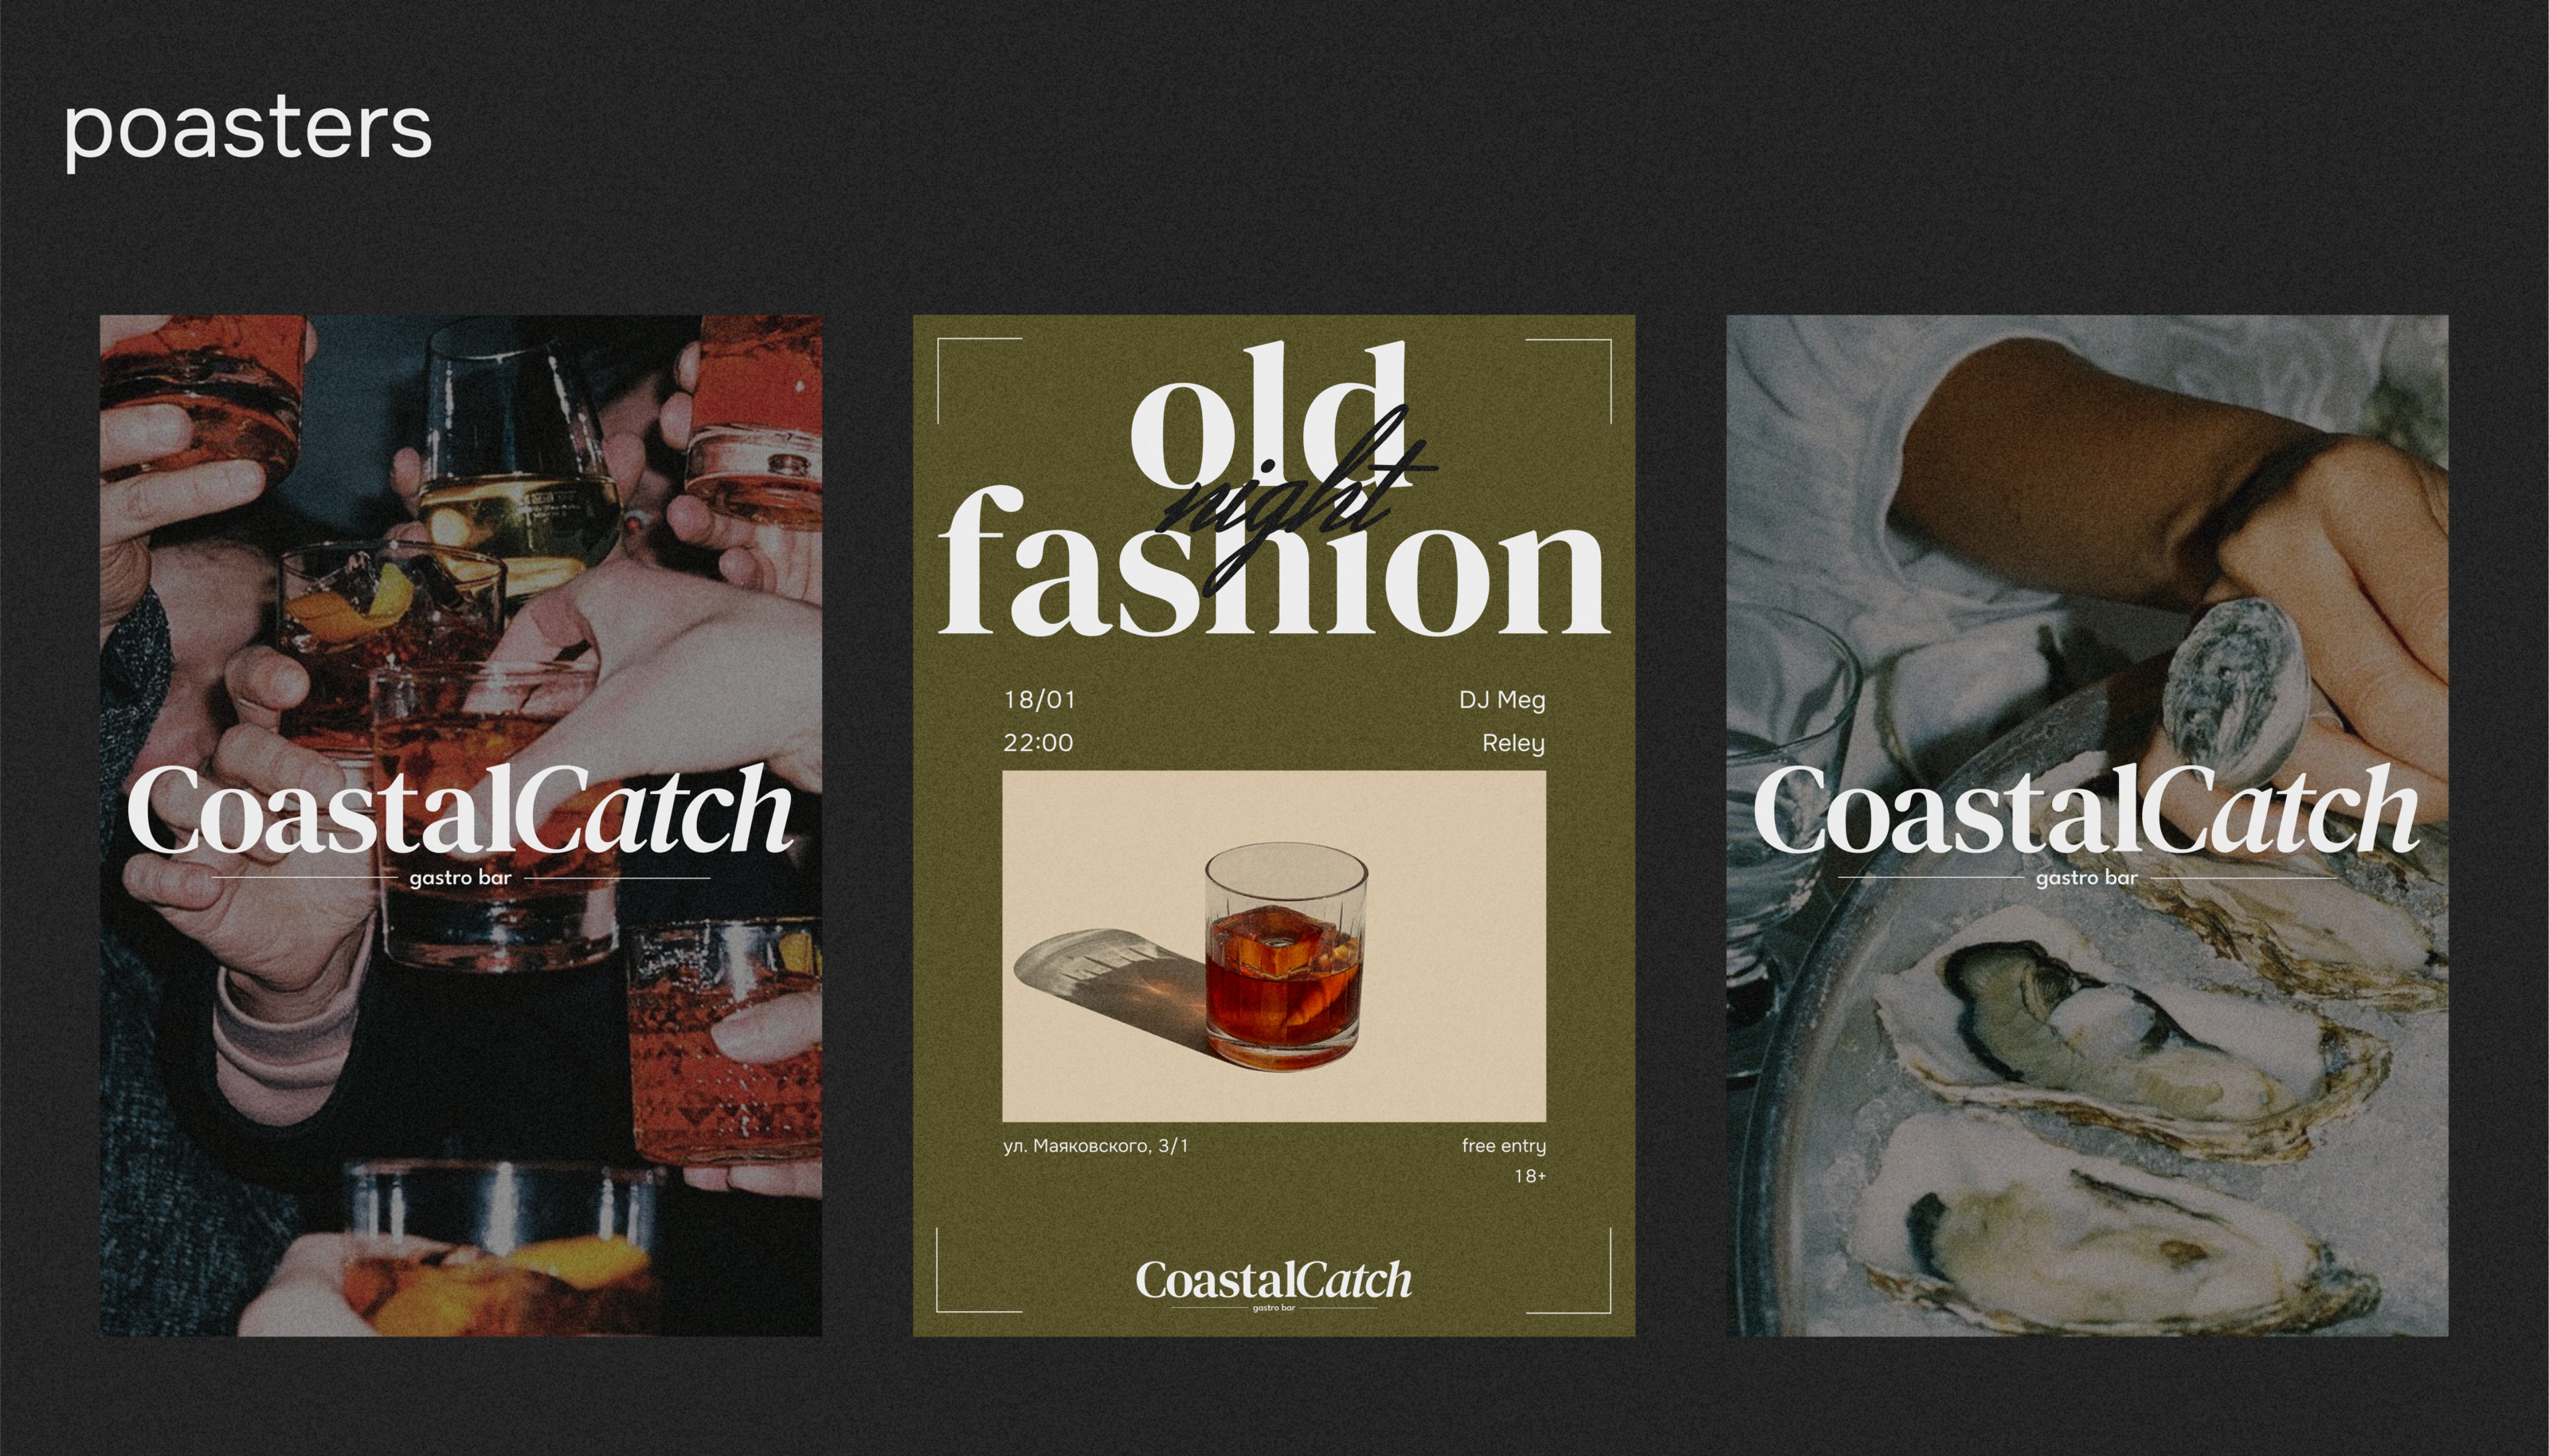2549x1456 pixels.
Task: Select the oyster platter poster
Action: 2087,825
